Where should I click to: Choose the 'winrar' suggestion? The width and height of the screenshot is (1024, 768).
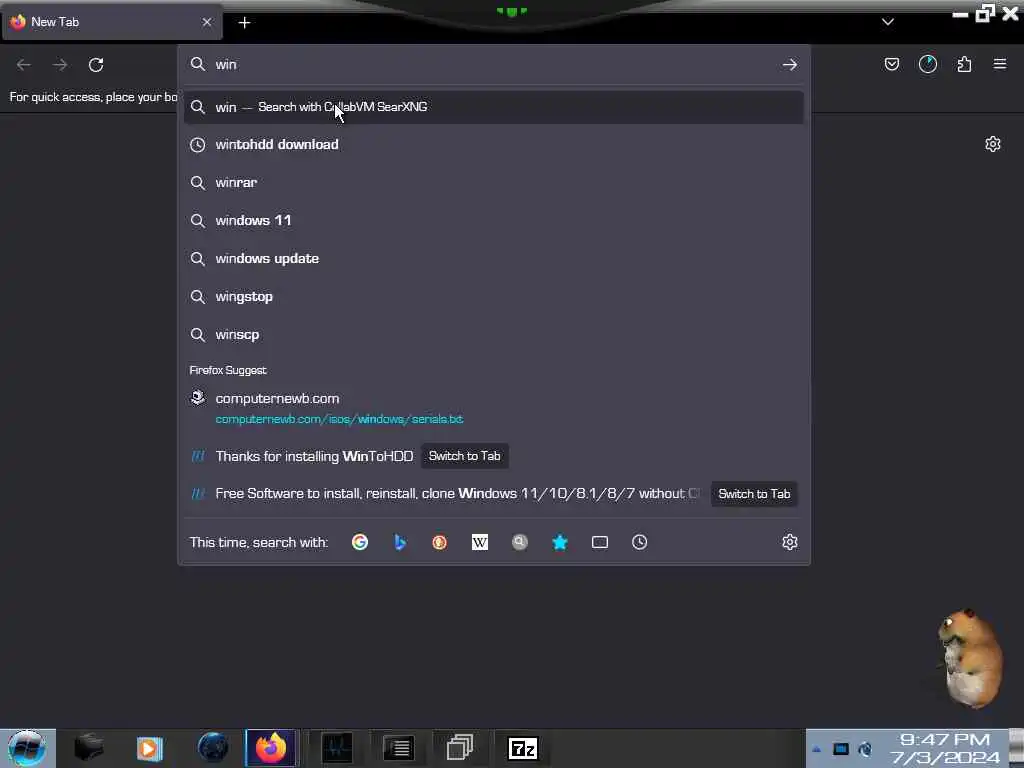(494, 183)
